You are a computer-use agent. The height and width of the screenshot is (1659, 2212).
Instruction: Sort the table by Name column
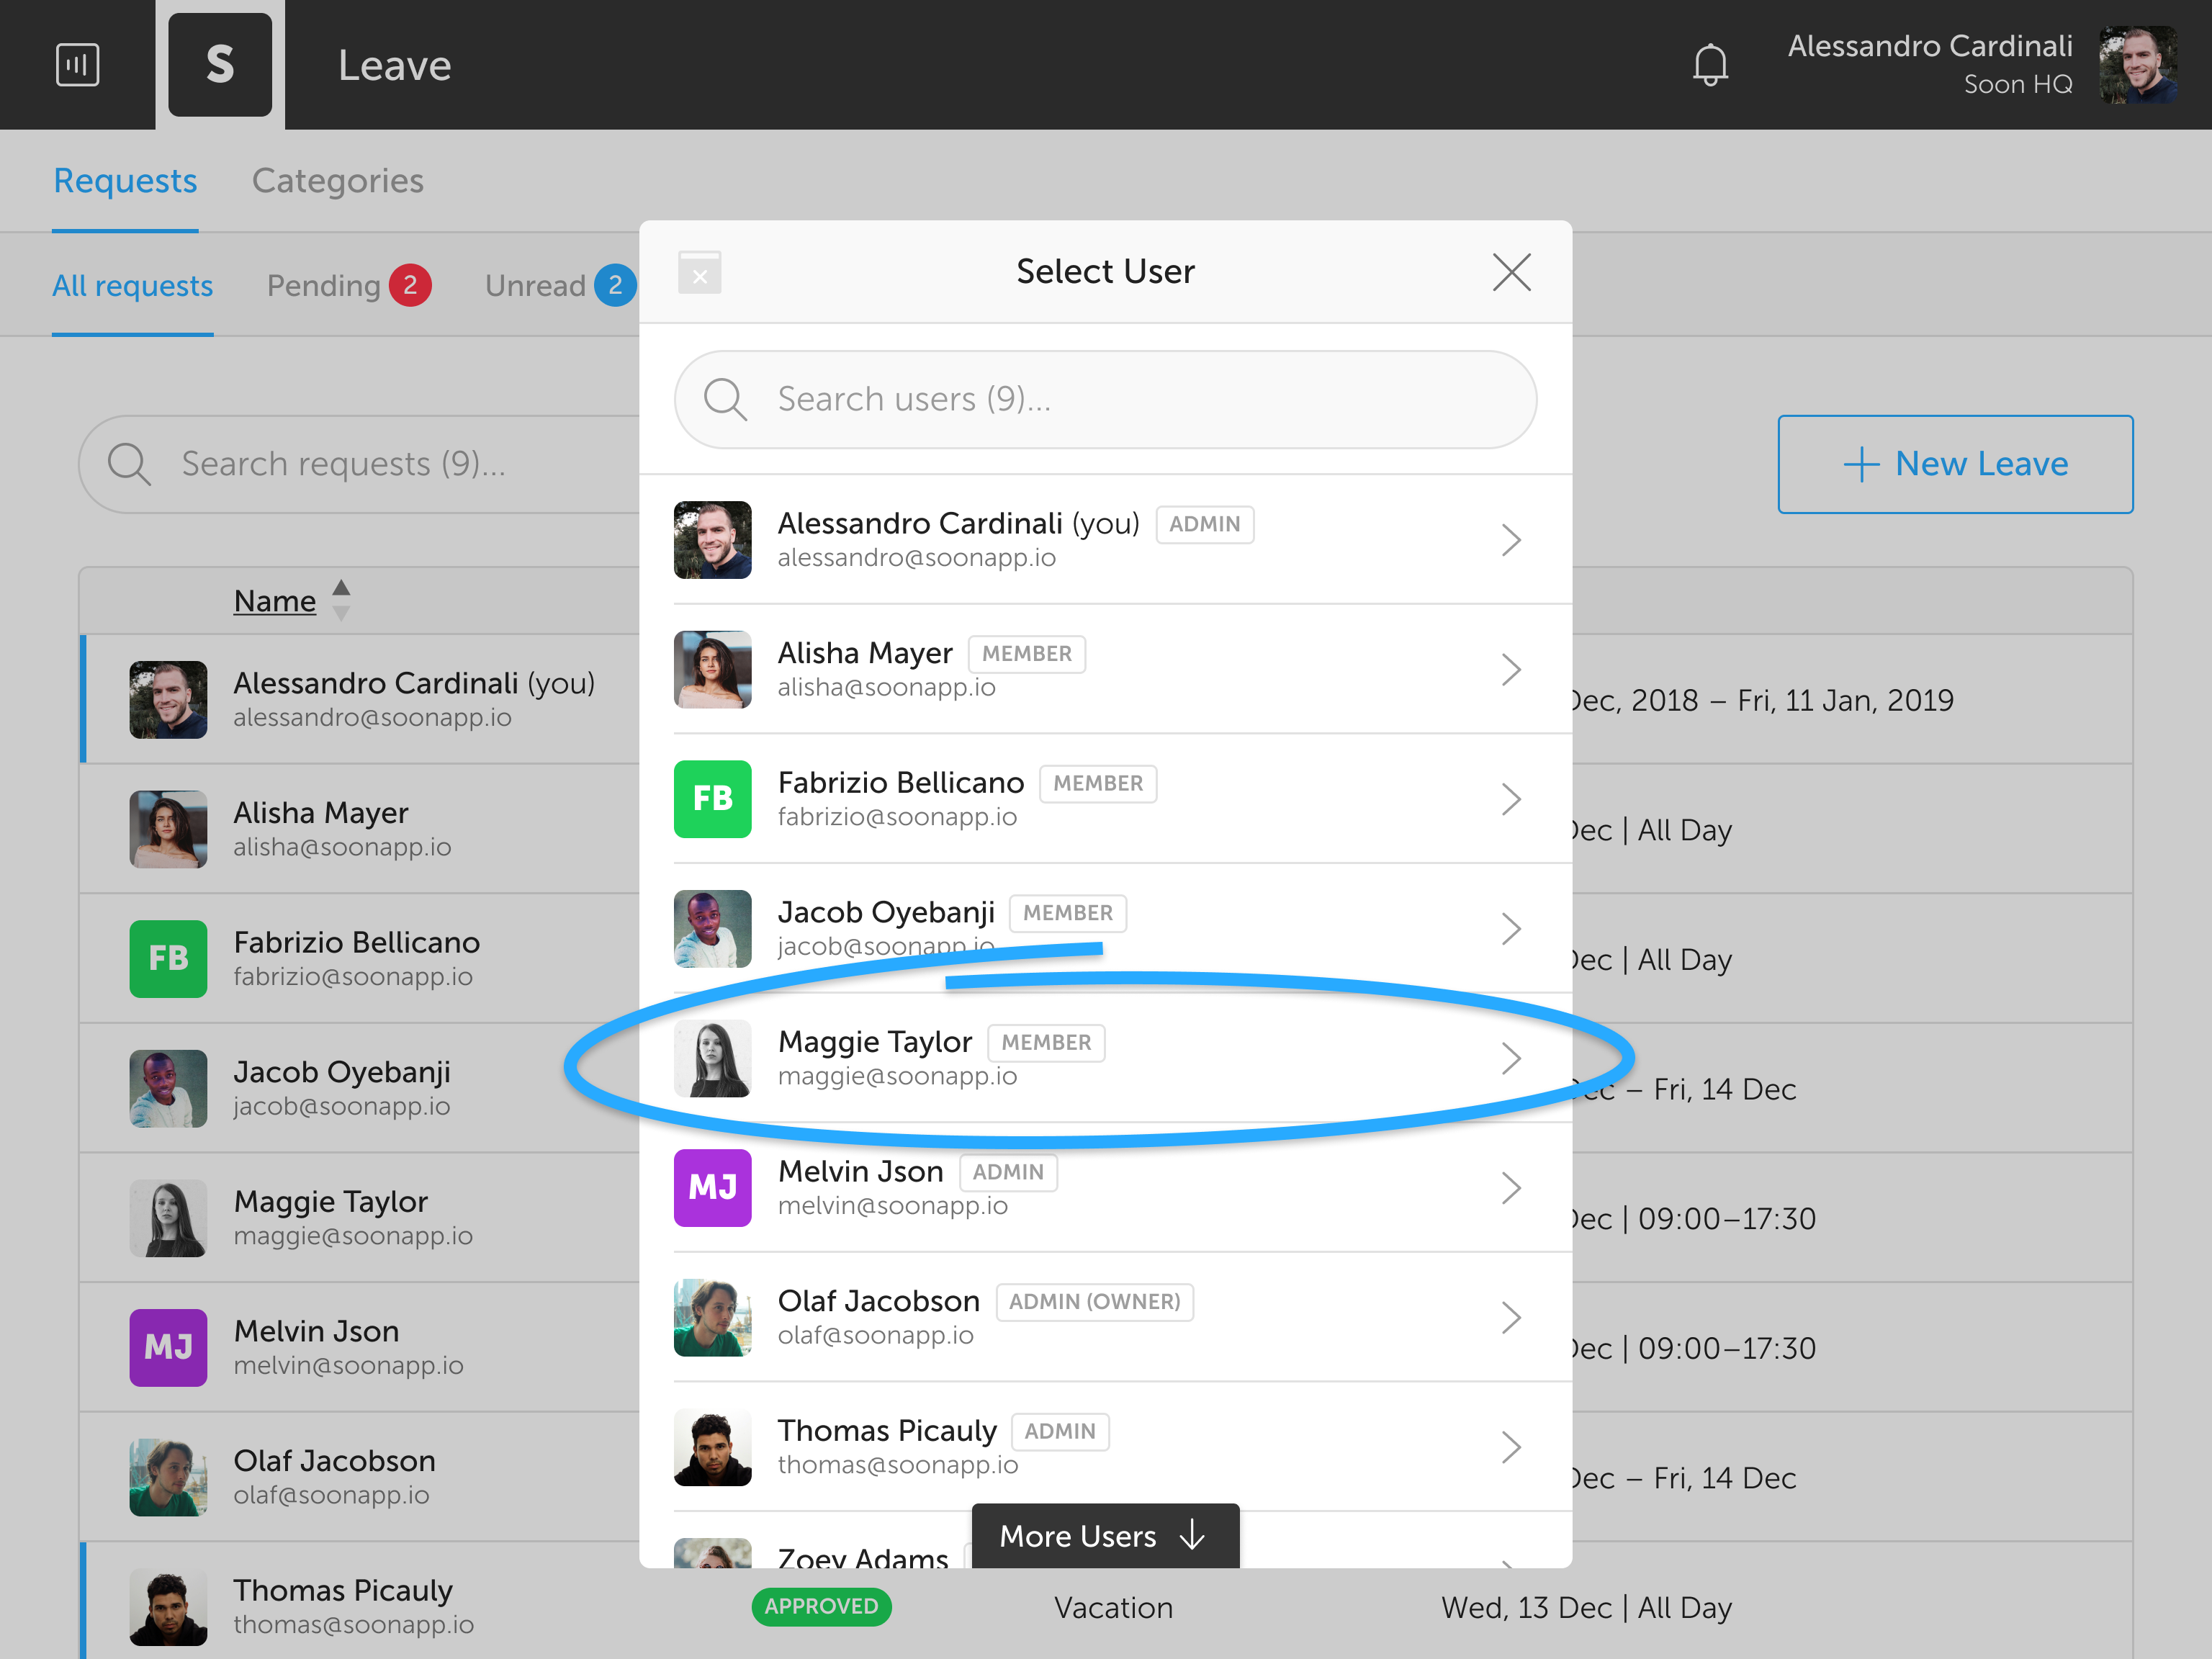point(275,601)
